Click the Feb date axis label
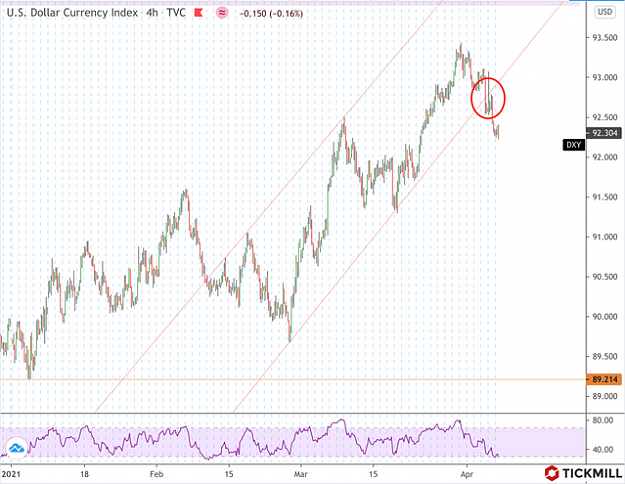625x484 pixels. click(x=156, y=474)
